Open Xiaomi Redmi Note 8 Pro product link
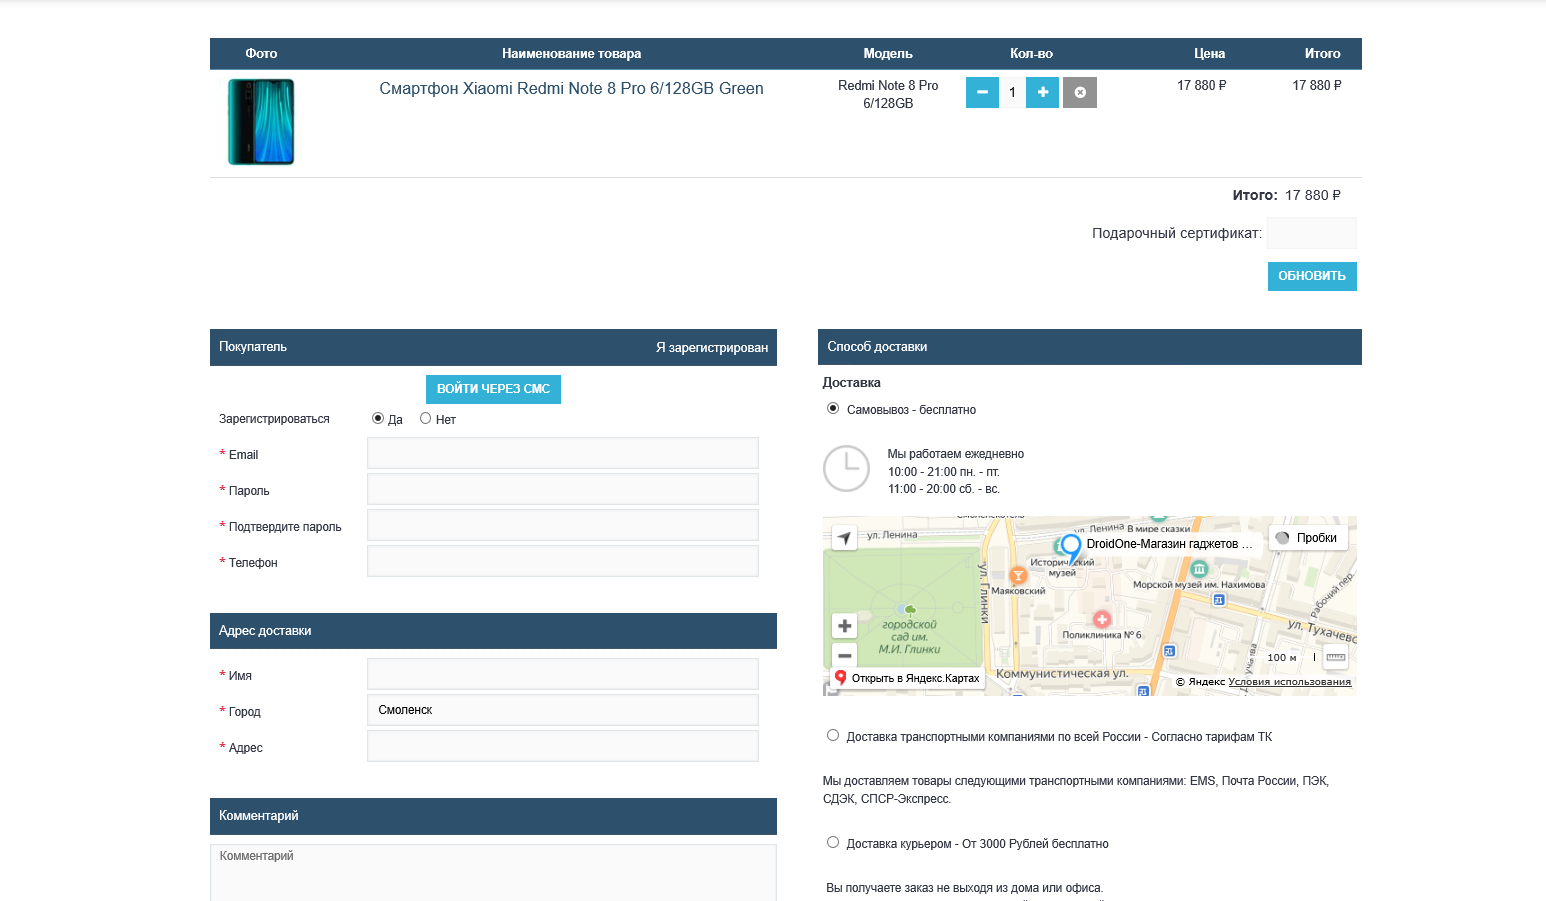 pyautogui.click(x=571, y=89)
